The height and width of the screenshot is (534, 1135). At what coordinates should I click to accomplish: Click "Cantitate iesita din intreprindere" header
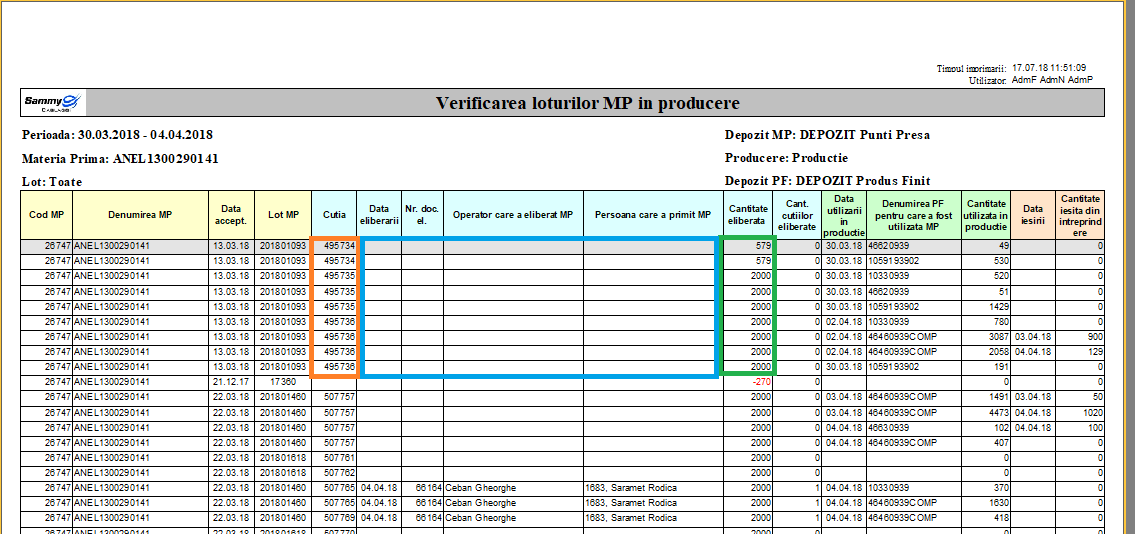pos(1080,215)
